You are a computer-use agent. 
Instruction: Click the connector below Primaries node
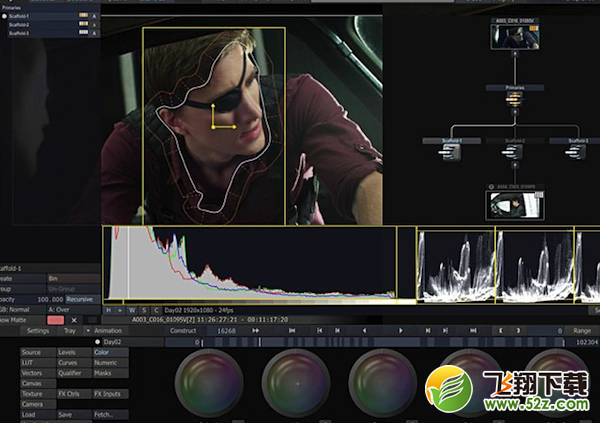(515, 112)
